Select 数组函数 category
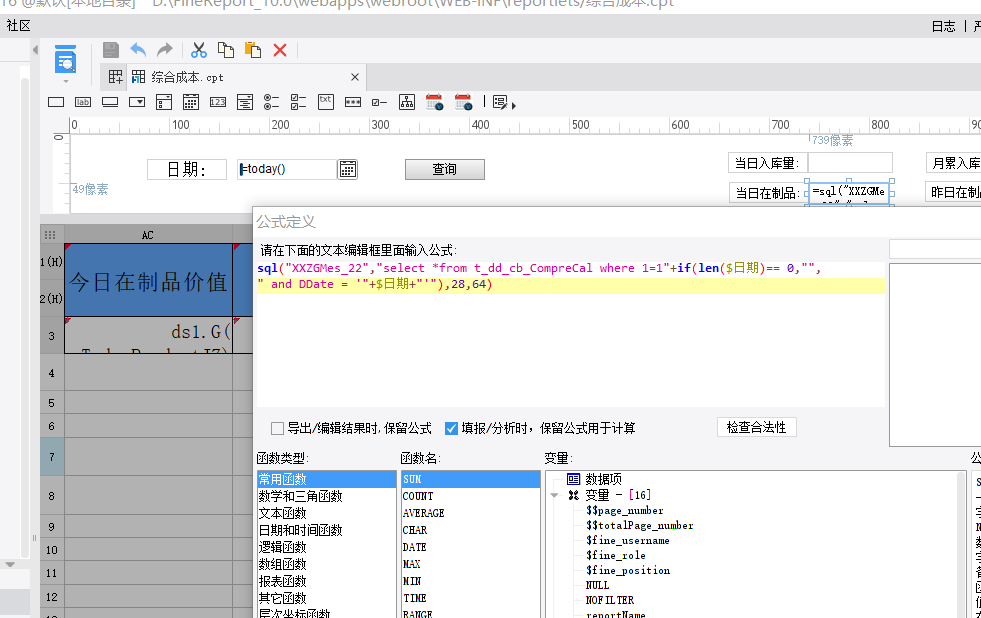The height and width of the screenshot is (618, 981). (327, 564)
